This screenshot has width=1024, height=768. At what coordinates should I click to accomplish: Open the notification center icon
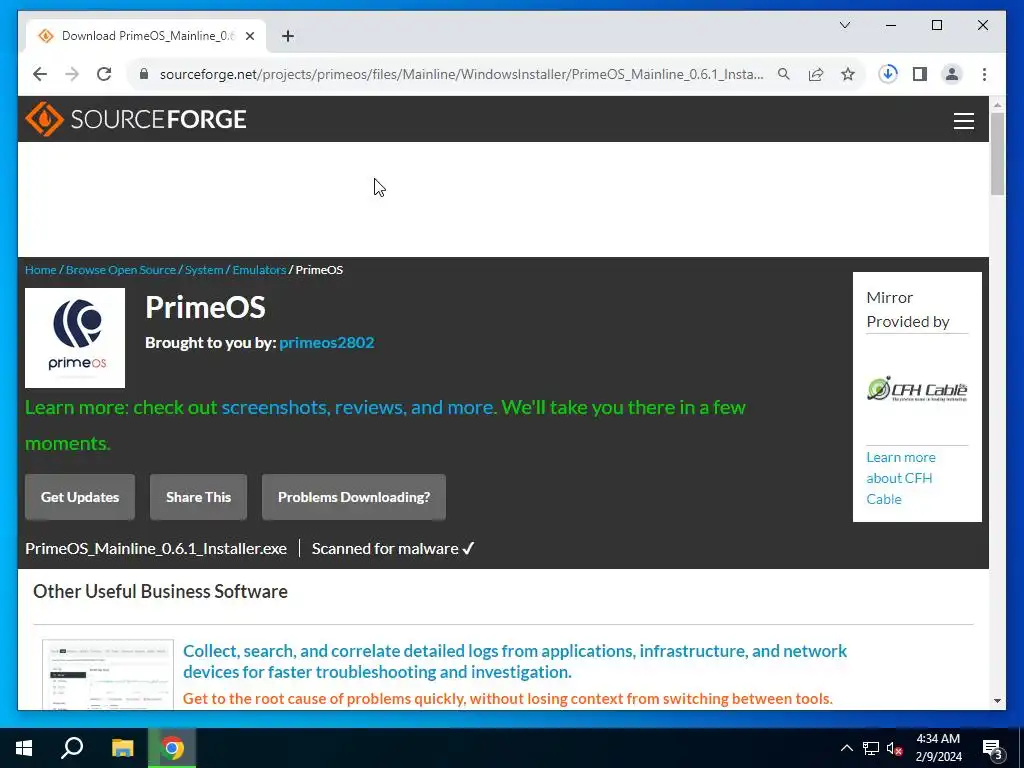993,748
